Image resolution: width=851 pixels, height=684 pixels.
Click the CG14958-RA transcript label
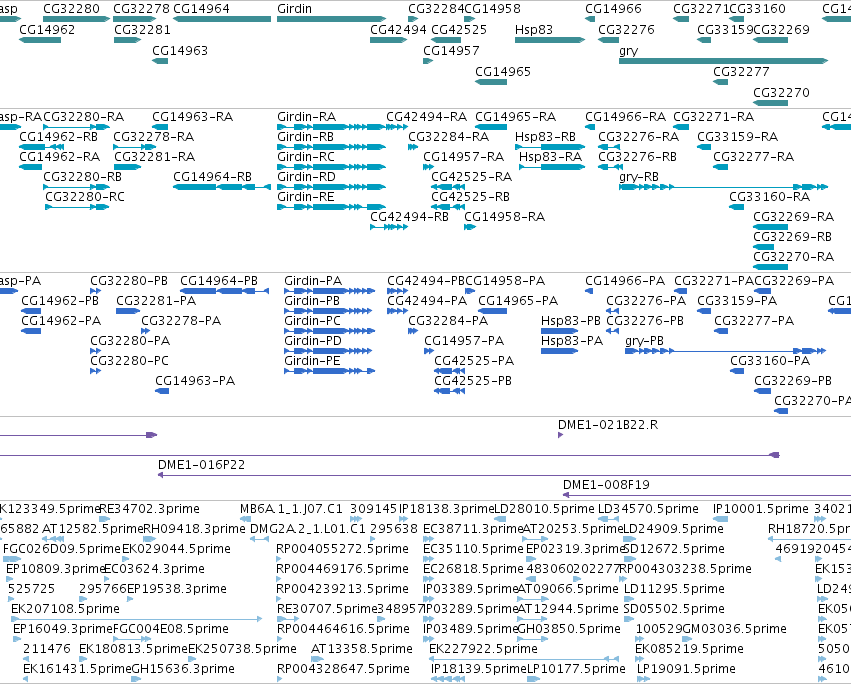pyautogui.click(x=504, y=217)
